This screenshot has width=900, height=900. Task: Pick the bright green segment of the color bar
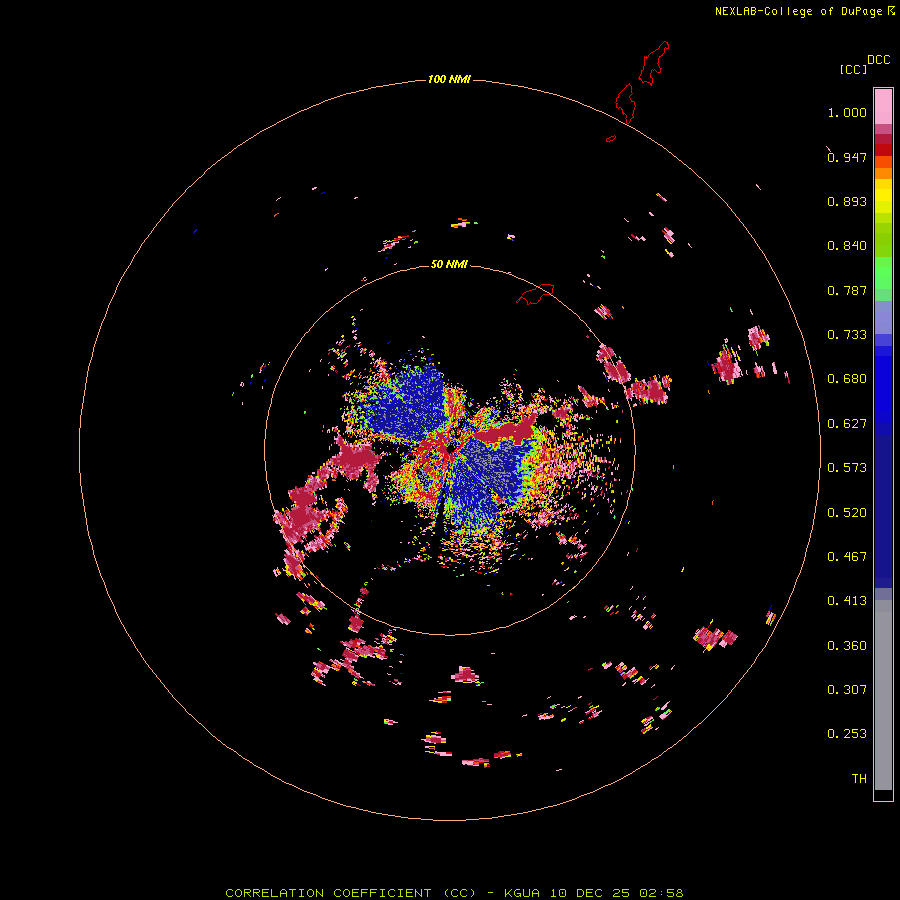pos(883,273)
